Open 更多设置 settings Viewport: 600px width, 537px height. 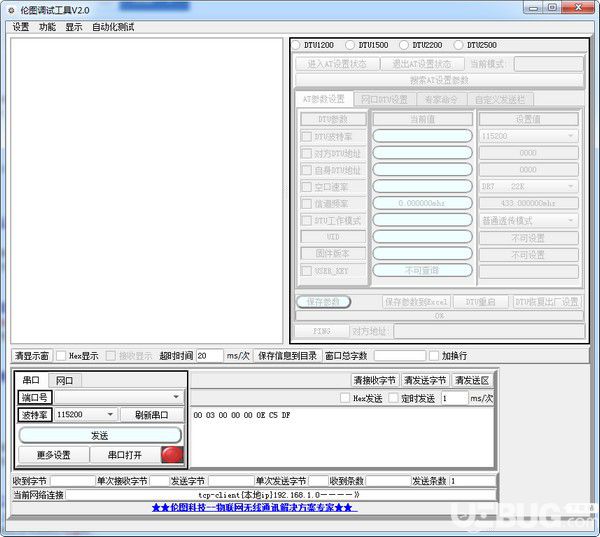click(x=54, y=455)
